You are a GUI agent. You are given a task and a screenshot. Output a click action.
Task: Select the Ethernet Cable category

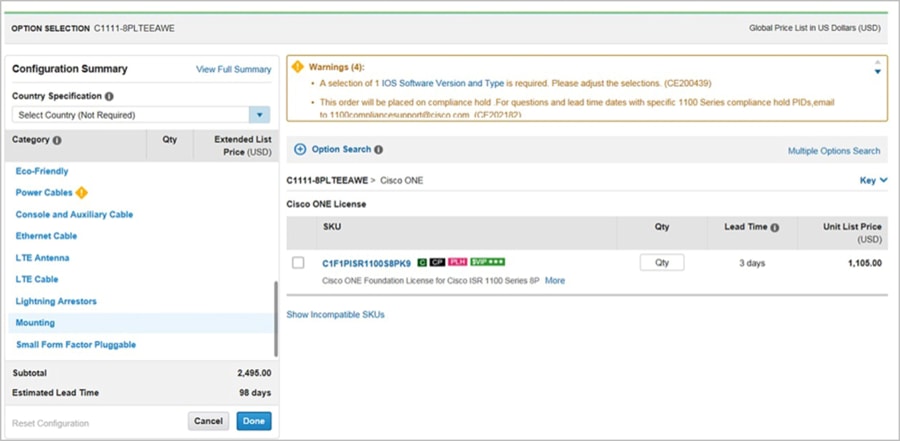click(46, 236)
